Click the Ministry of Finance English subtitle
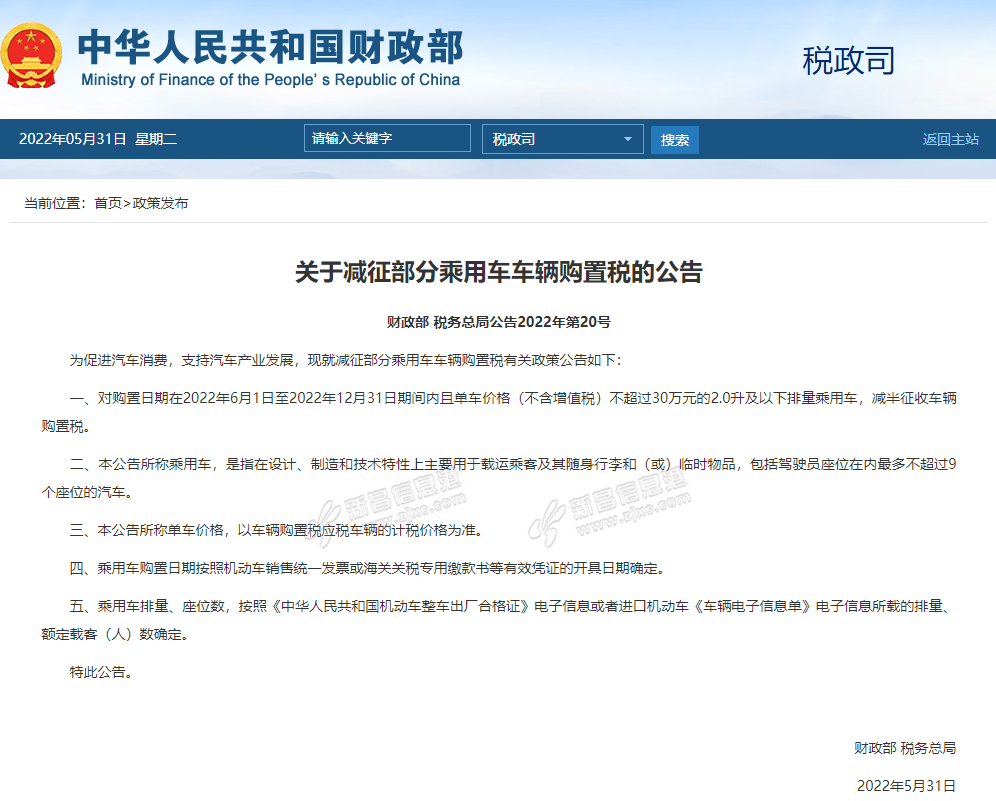The height and width of the screenshot is (801, 996). (271, 80)
